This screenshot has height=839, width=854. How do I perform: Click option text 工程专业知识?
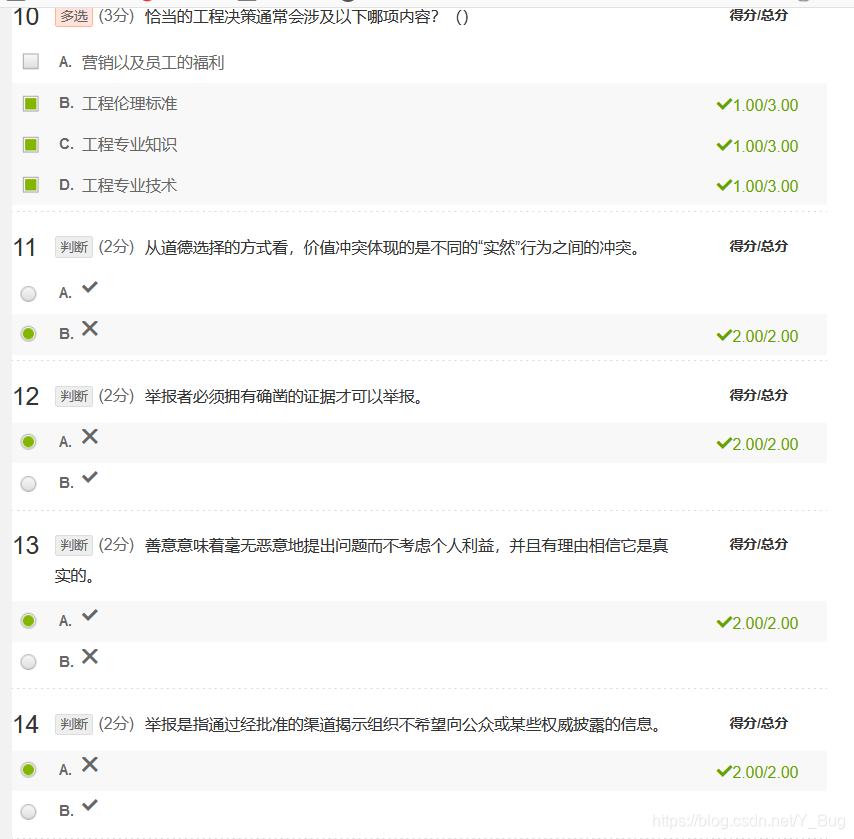(x=130, y=144)
